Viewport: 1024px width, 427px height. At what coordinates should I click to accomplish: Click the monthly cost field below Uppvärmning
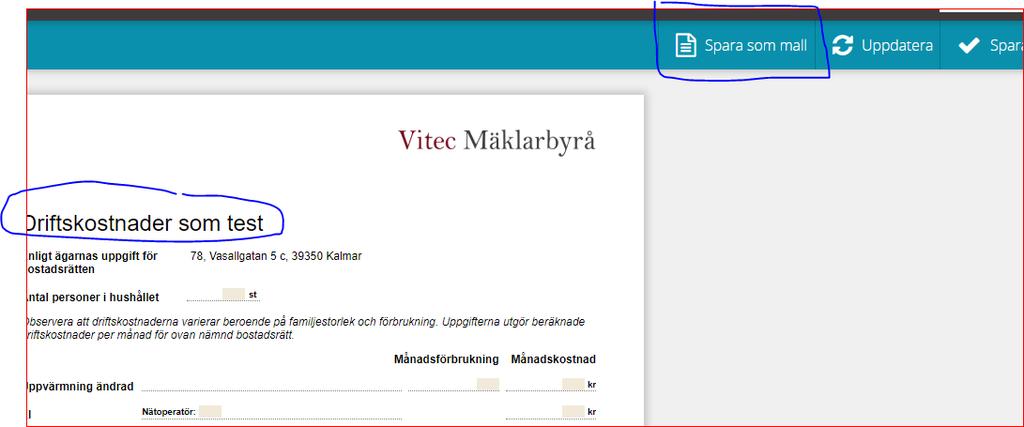pyautogui.click(x=573, y=411)
